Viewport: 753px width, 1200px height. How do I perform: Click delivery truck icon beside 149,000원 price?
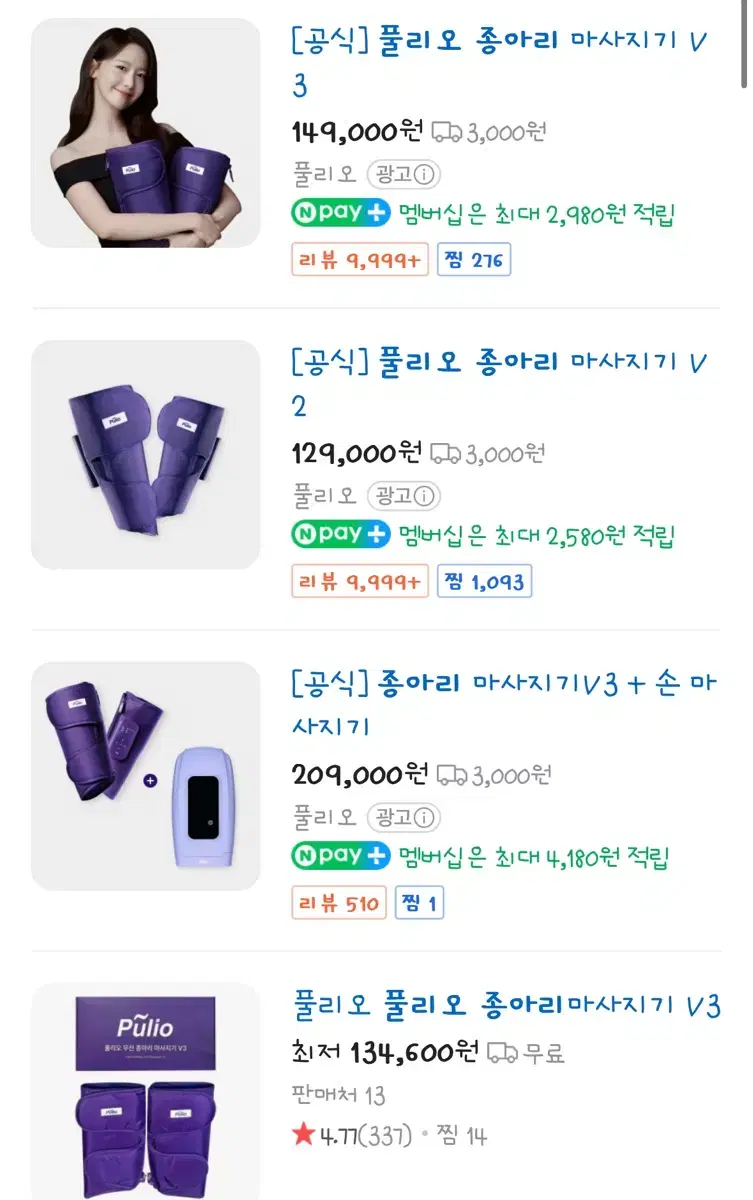point(446,131)
